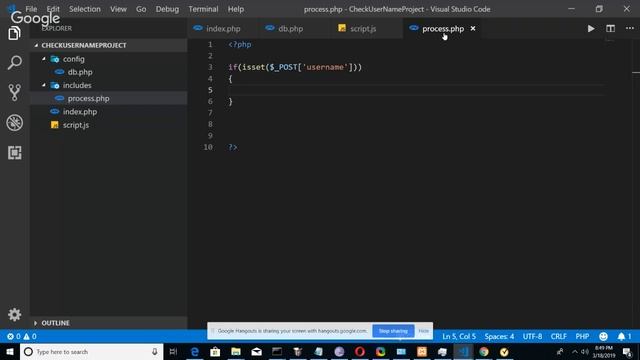Open the Search view in activity bar
The image size is (640, 360).
(14, 63)
